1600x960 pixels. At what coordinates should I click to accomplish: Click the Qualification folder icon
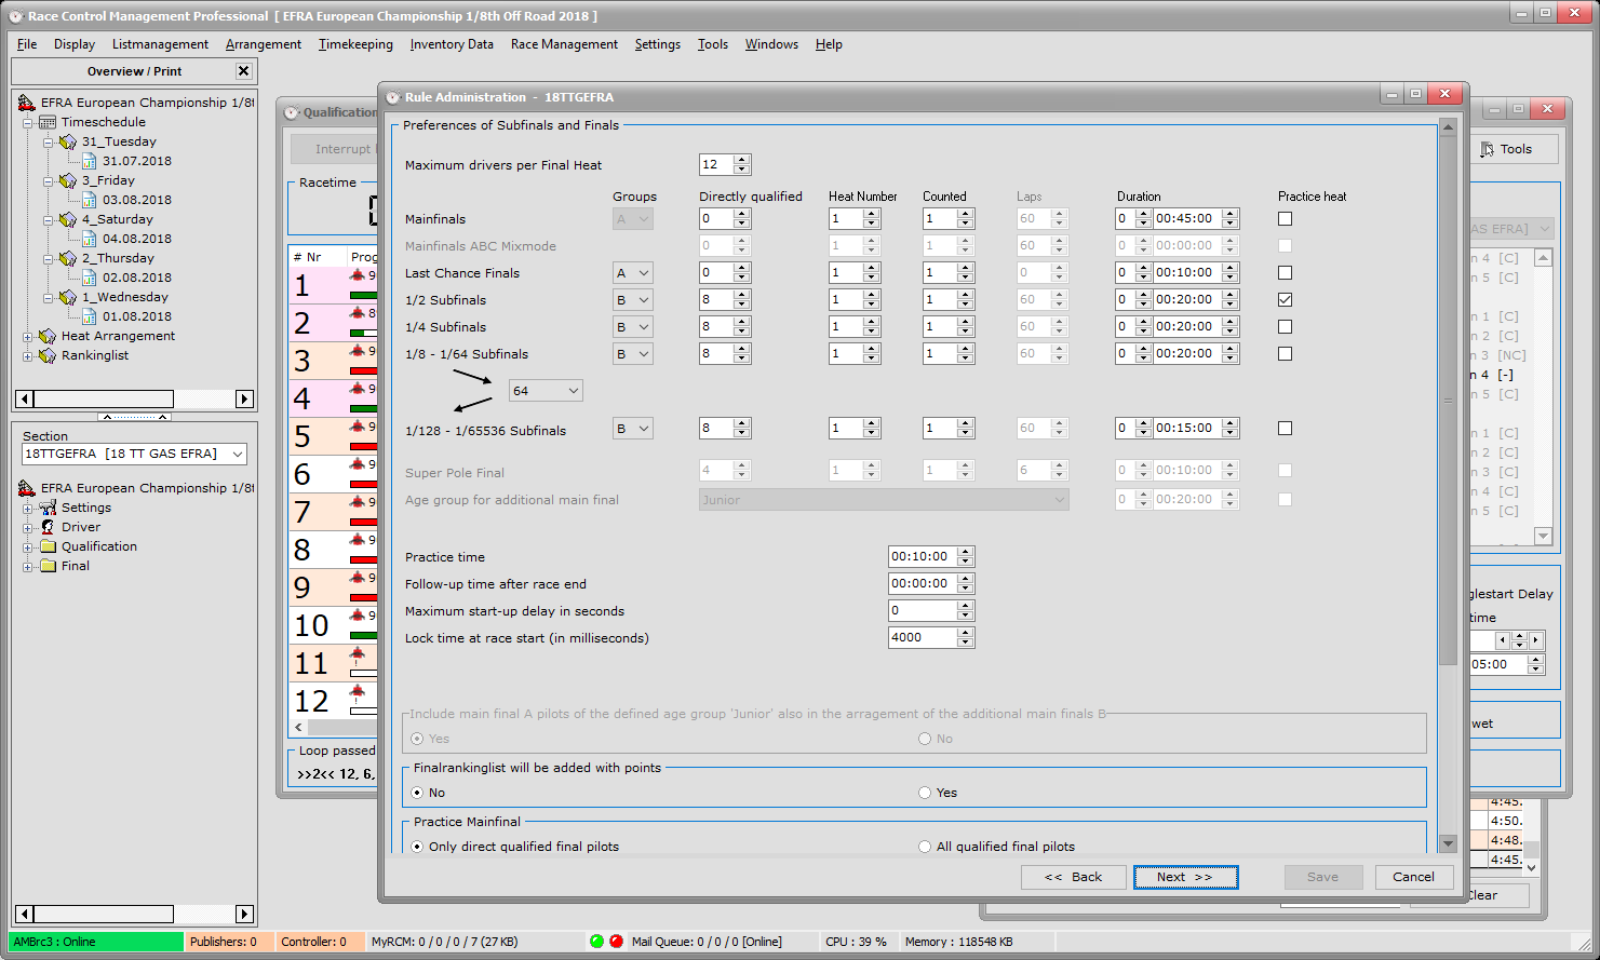click(x=47, y=547)
